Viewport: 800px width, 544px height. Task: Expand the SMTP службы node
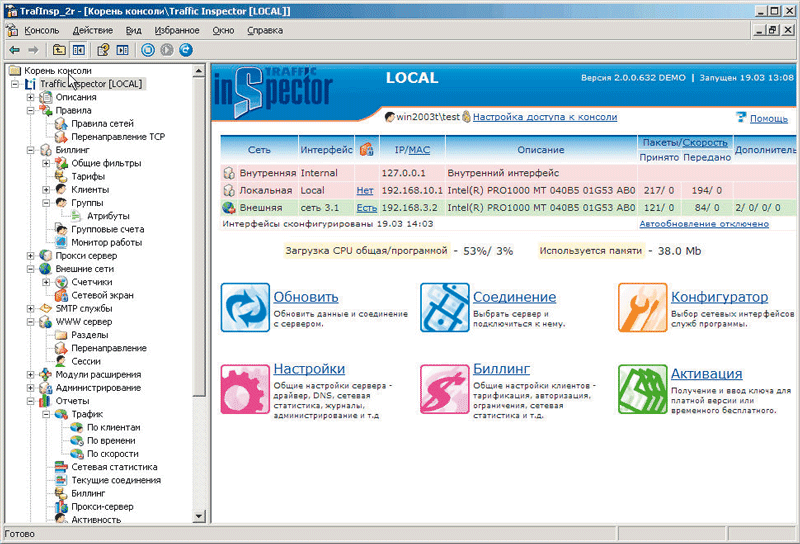point(31,308)
